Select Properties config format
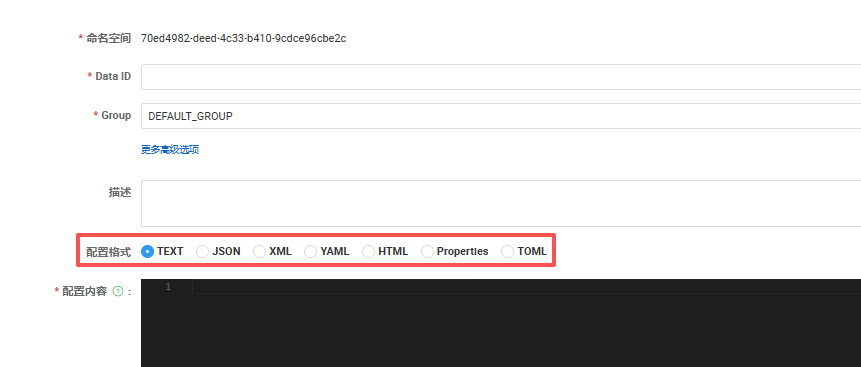Image resolution: width=861 pixels, height=367 pixels. point(427,252)
